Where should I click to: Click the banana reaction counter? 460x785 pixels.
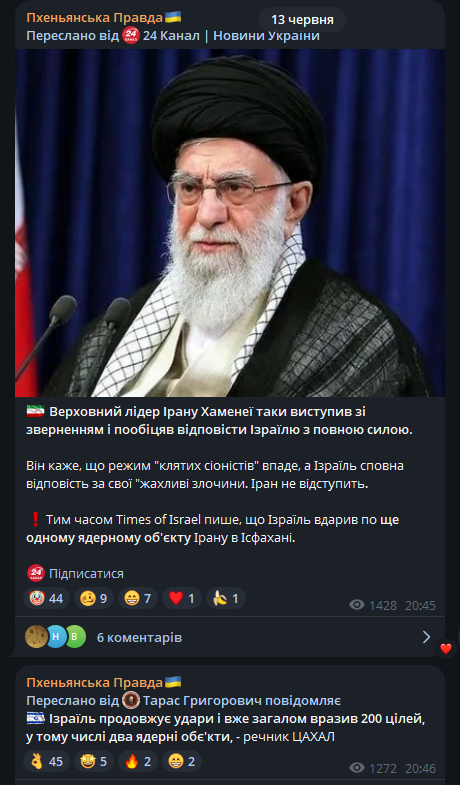[x=226, y=598]
